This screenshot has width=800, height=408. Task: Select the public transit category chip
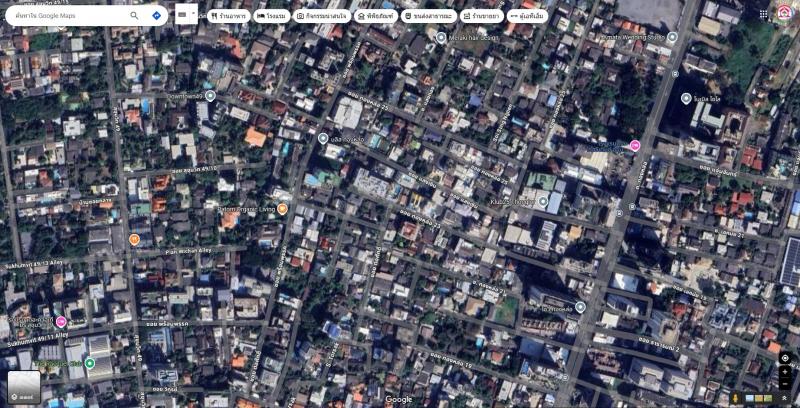click(429, 17)
